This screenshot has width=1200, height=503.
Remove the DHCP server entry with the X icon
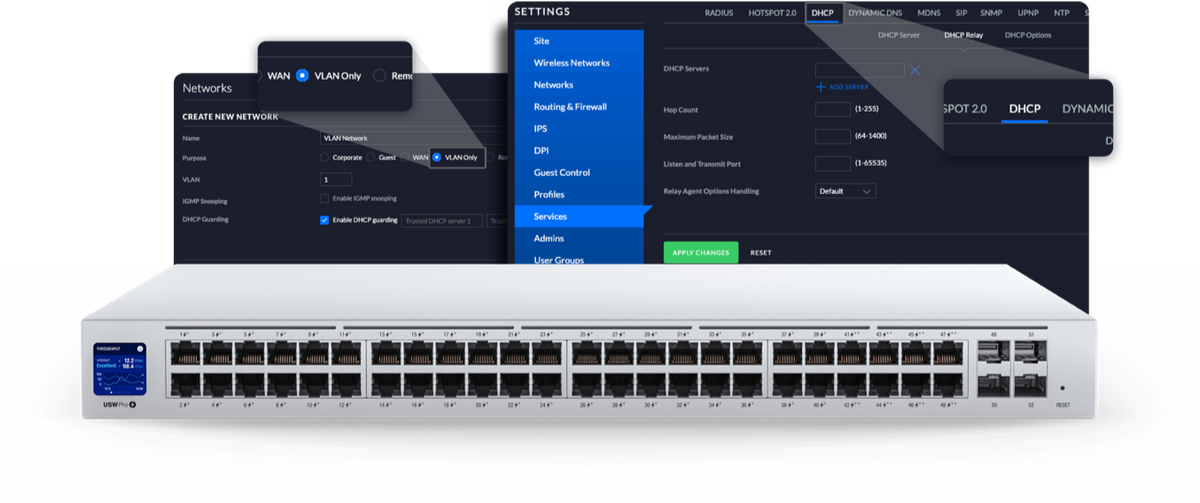tap(915, 70)
